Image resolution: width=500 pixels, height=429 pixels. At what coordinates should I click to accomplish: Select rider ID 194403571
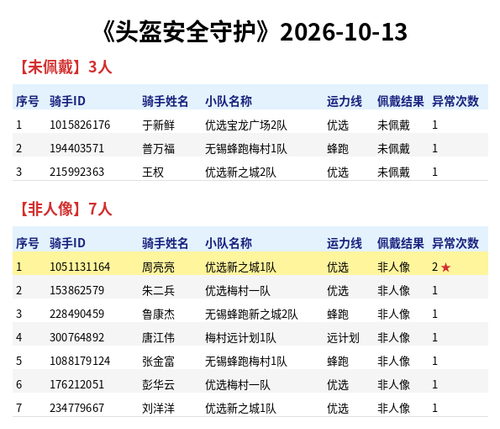click(x=77, y=148)
